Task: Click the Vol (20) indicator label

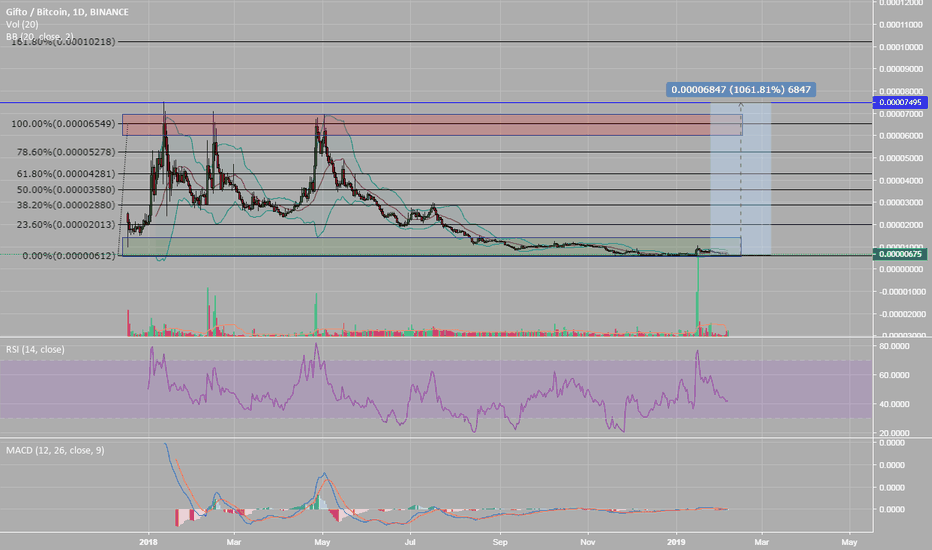Action: pyautogui.click(x=22, y=24)
